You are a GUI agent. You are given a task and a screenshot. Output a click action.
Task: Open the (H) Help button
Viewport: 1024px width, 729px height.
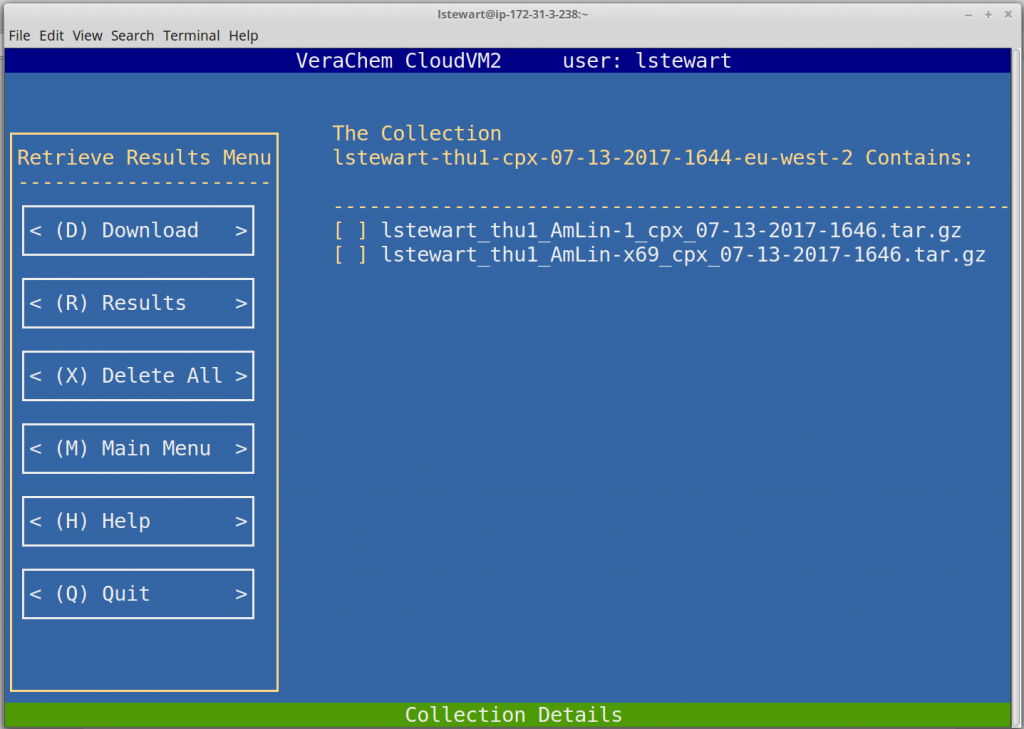tap(138, 521)
